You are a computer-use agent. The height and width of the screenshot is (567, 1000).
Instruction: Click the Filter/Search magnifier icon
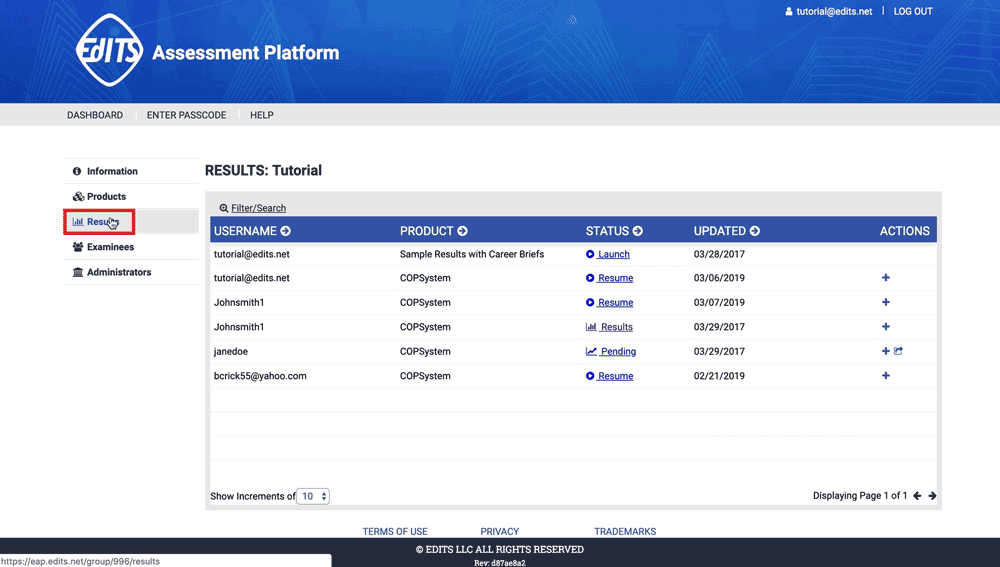tap(224, 208)
